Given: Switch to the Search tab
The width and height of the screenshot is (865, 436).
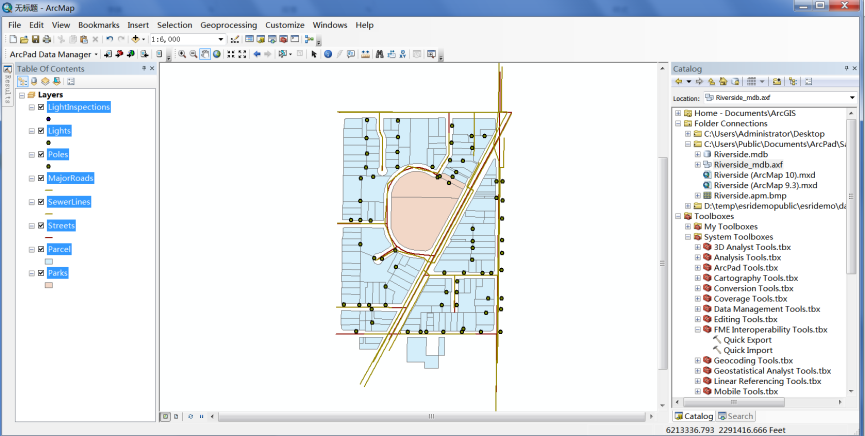Looking at the screenshot, I should (735, 416).
